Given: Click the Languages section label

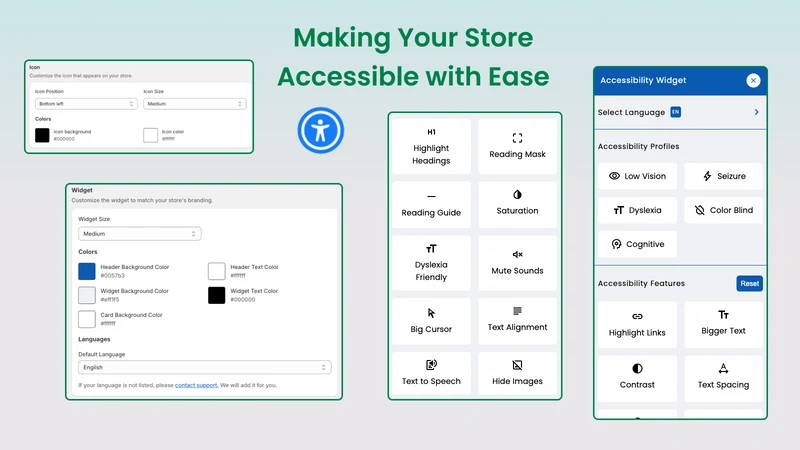Looking at the screenshot, I should [x=94, y=339].
